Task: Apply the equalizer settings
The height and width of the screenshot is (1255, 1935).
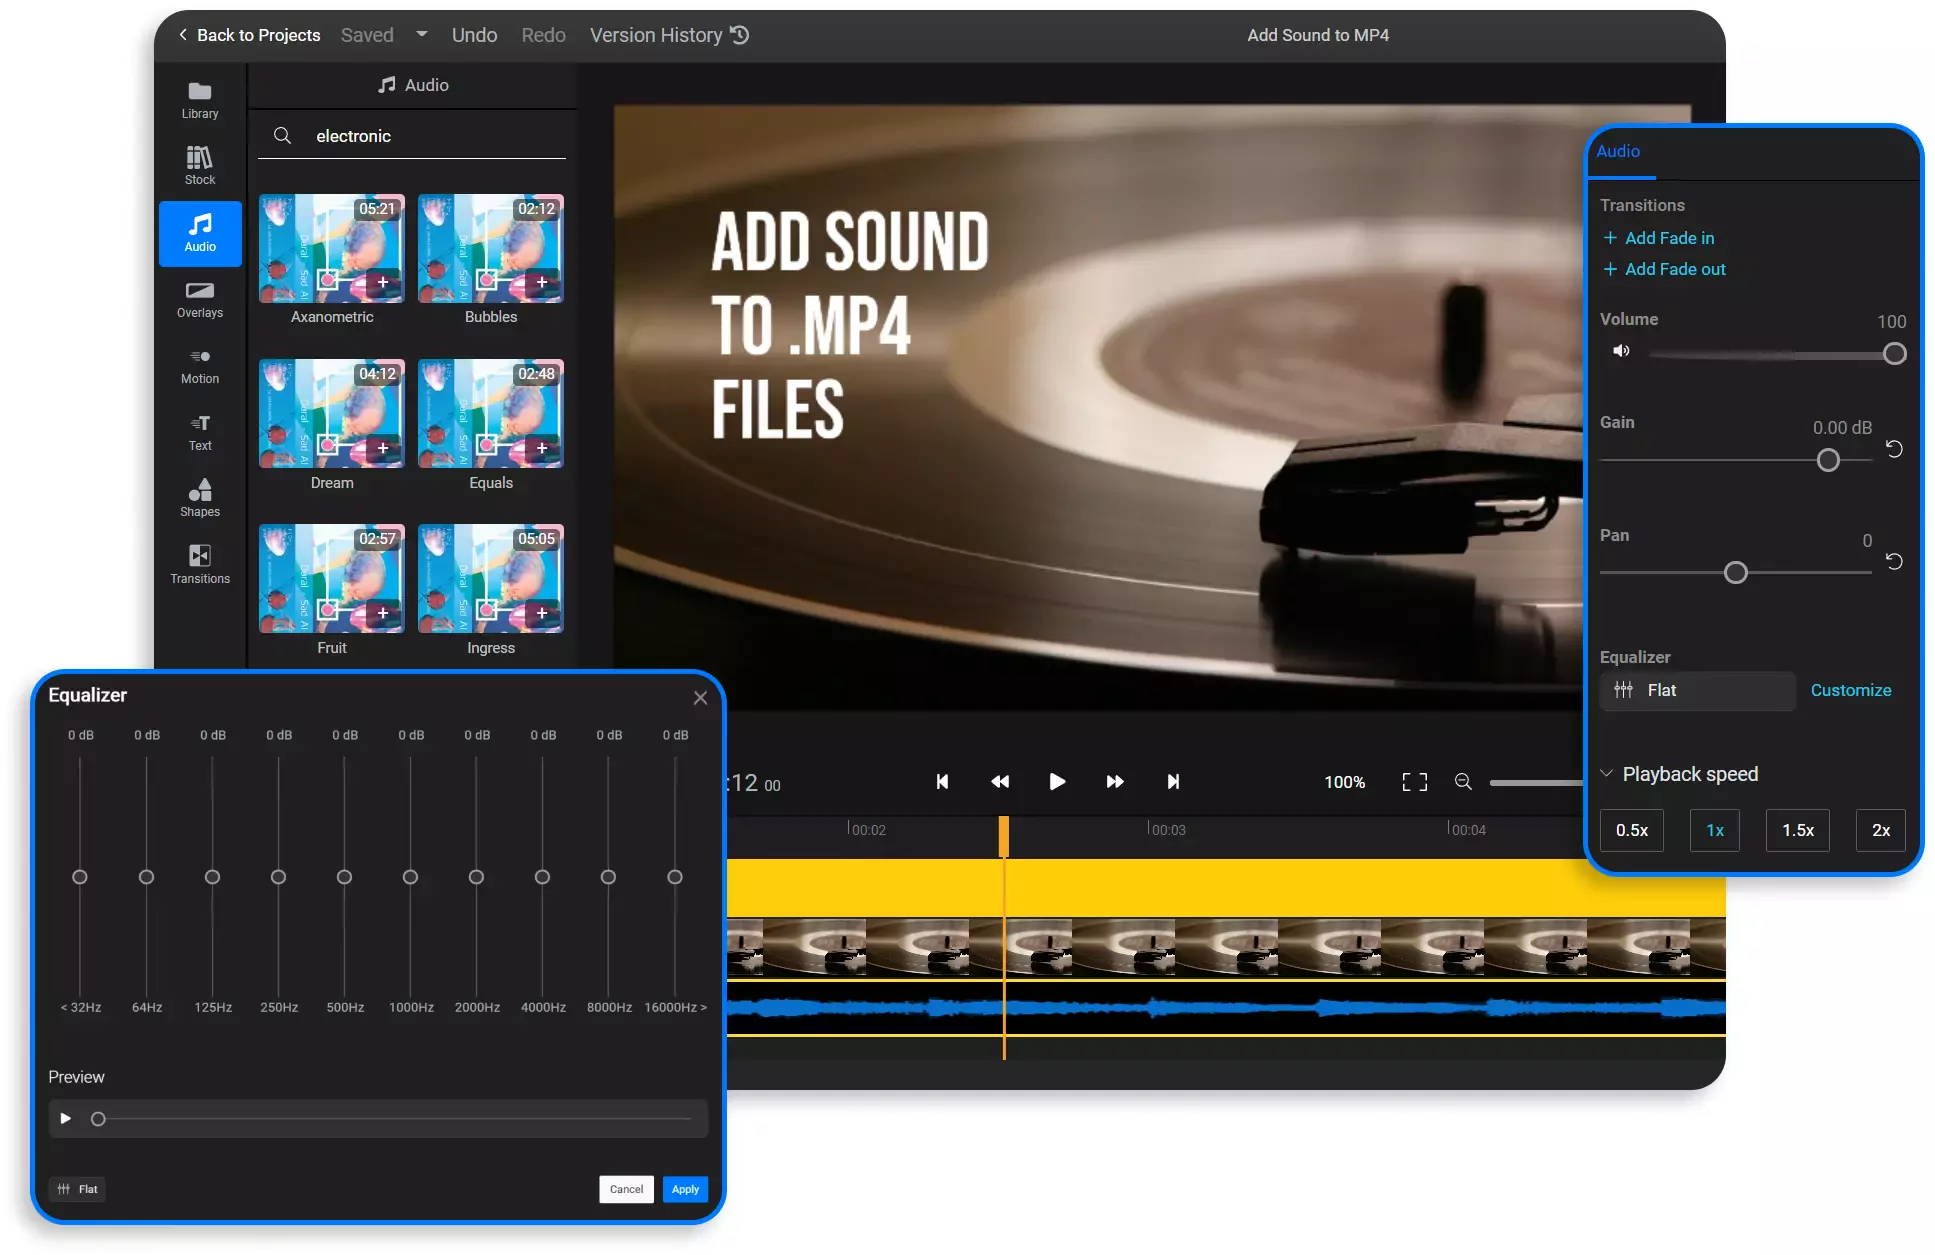Action: 685,1189
